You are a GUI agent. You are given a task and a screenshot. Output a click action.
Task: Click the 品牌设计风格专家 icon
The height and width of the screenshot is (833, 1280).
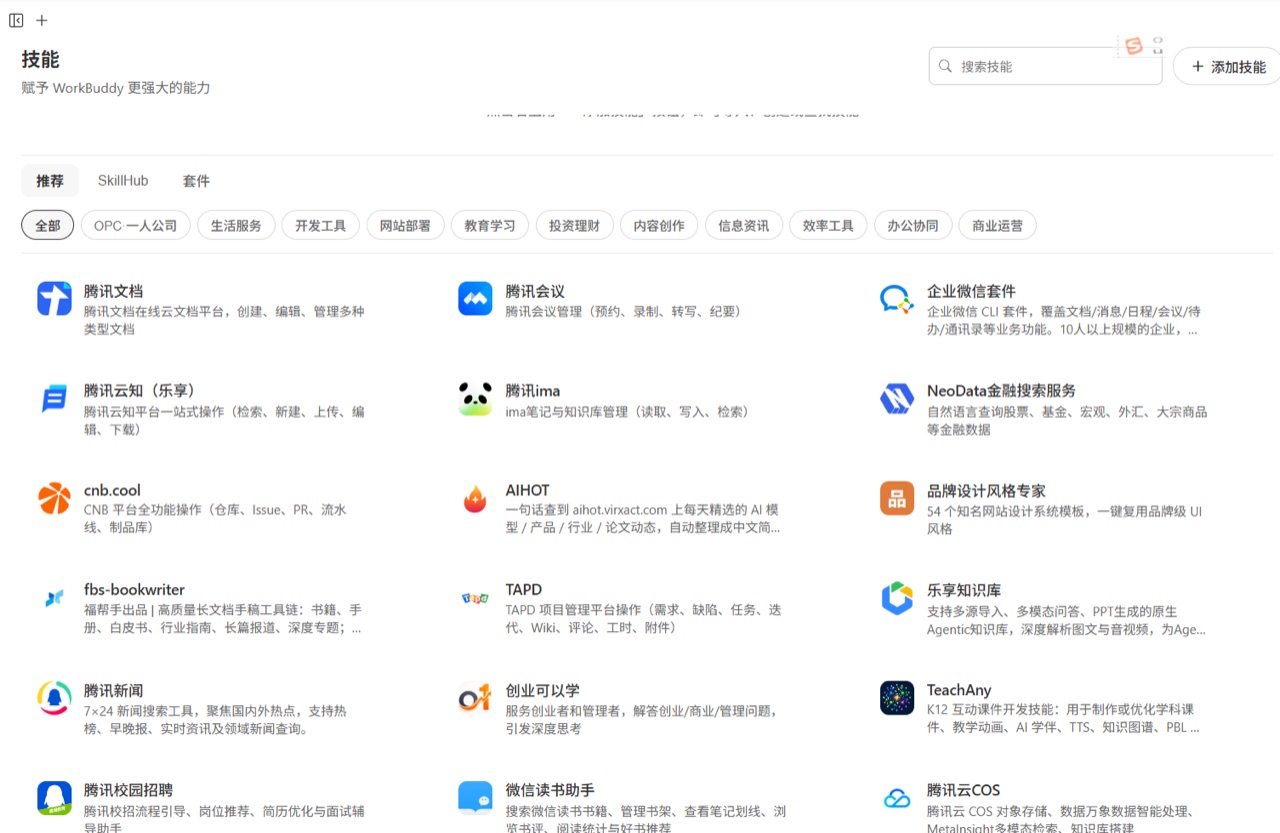tap(897, 498)
